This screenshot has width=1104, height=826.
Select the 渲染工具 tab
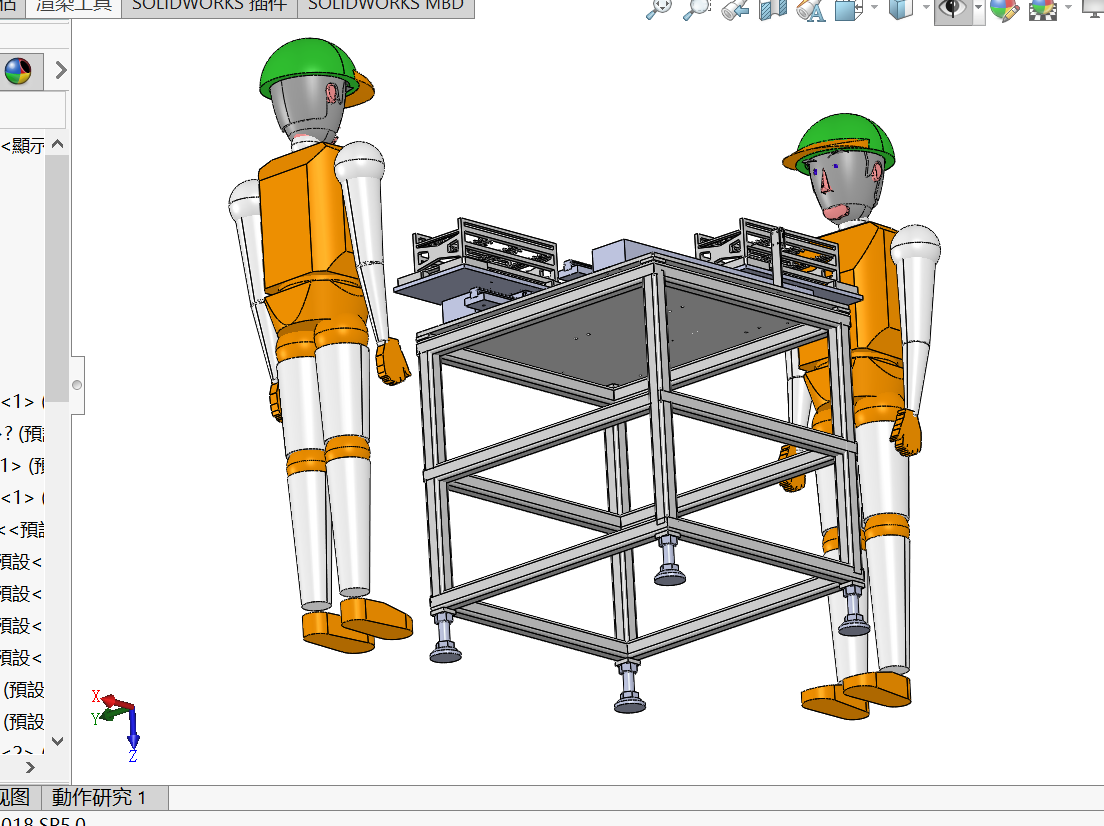pos(74,7)
